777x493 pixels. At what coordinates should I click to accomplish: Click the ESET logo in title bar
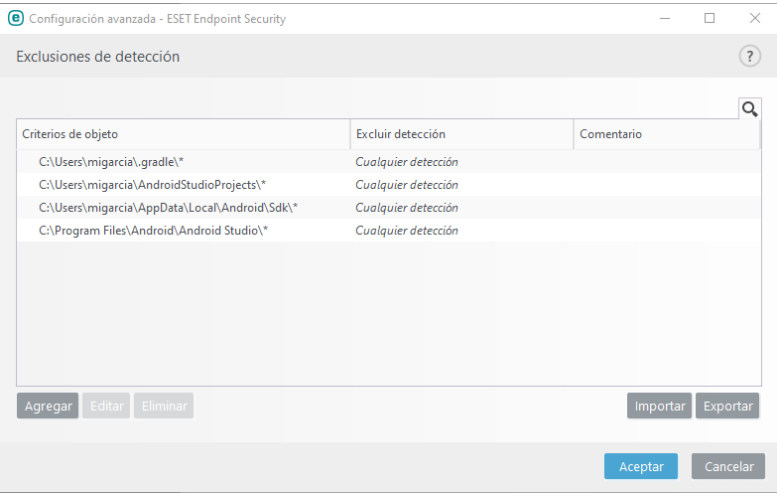pyautogui.click(x=15, y=18)
